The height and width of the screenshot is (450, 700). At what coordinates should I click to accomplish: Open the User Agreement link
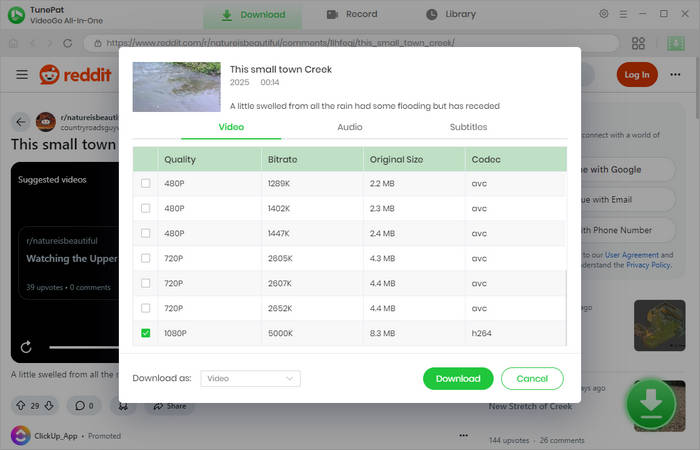pyautogui.click(x=632, y=255)
